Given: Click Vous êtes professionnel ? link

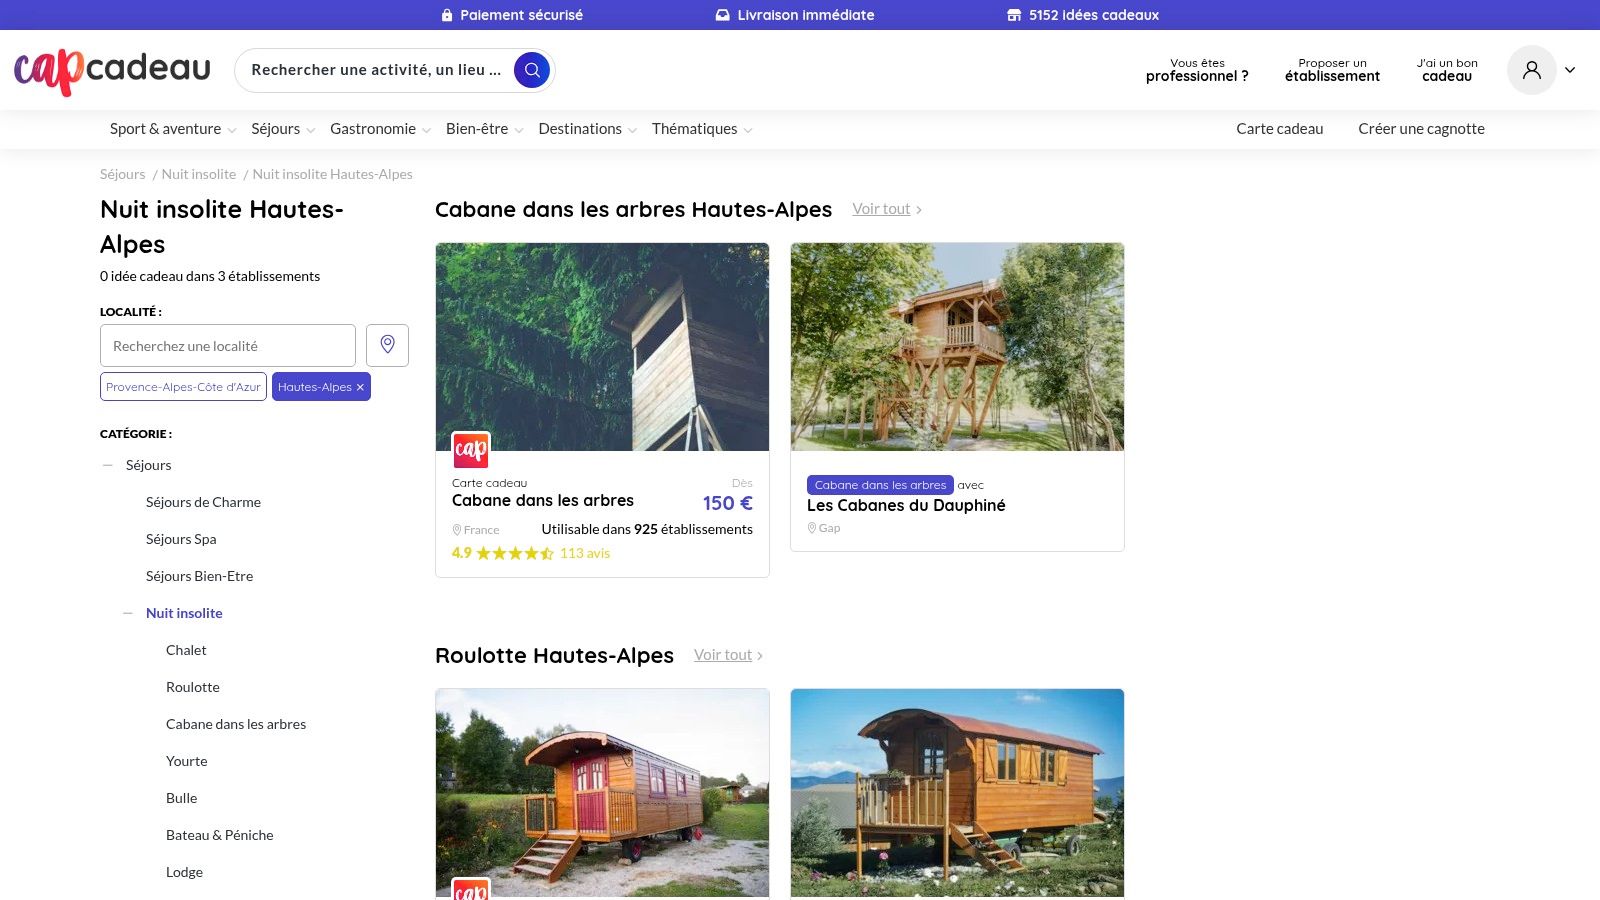Looking at the screenshot, I should point(1197,70).
